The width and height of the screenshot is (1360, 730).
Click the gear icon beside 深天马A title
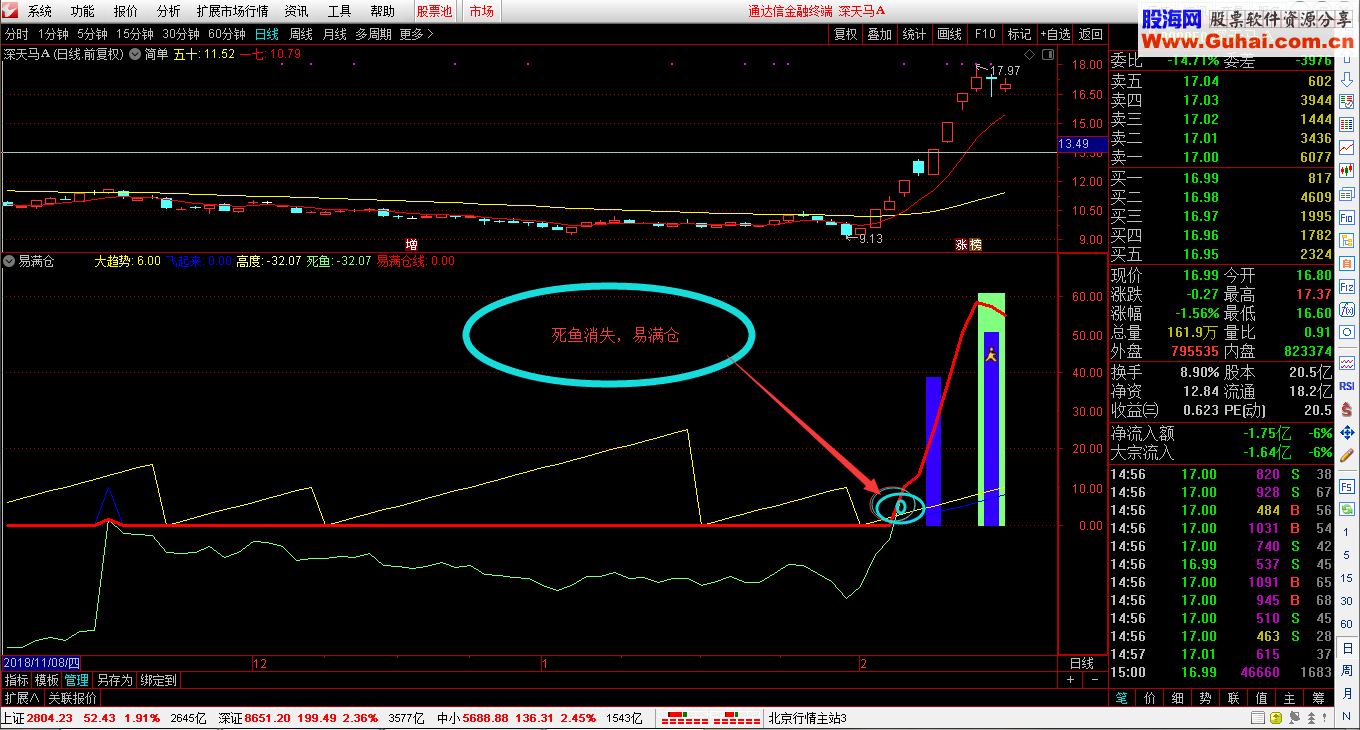(x=135, y=53)
